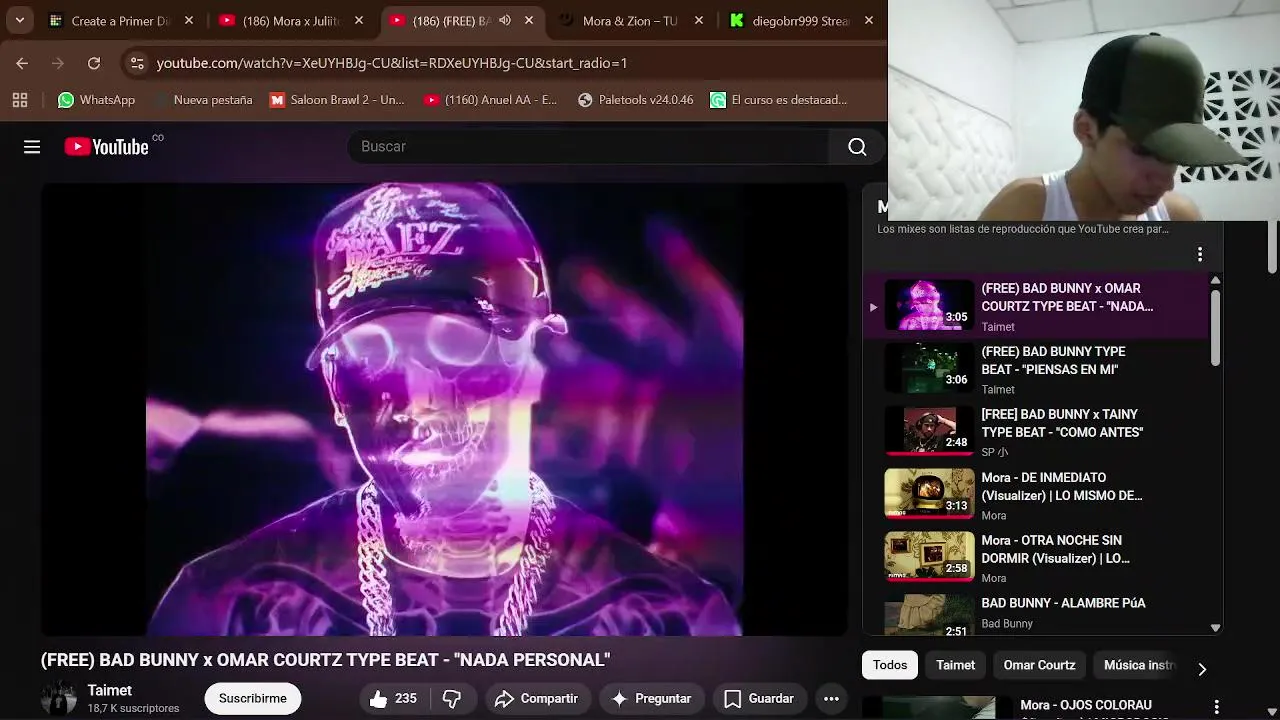Play the NADA PERSONAL thumbnail in playlist
The height and width of the screenshot is (720, 1280).
929,305
